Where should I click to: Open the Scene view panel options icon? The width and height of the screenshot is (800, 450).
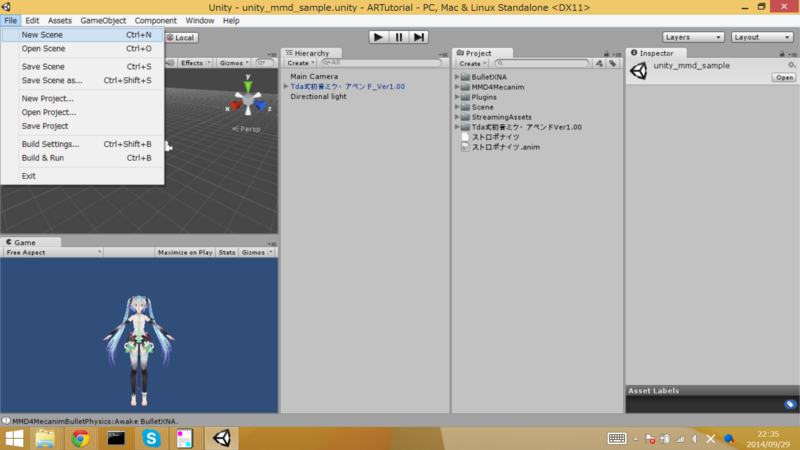pyautogui.click(x=272, y=54)
